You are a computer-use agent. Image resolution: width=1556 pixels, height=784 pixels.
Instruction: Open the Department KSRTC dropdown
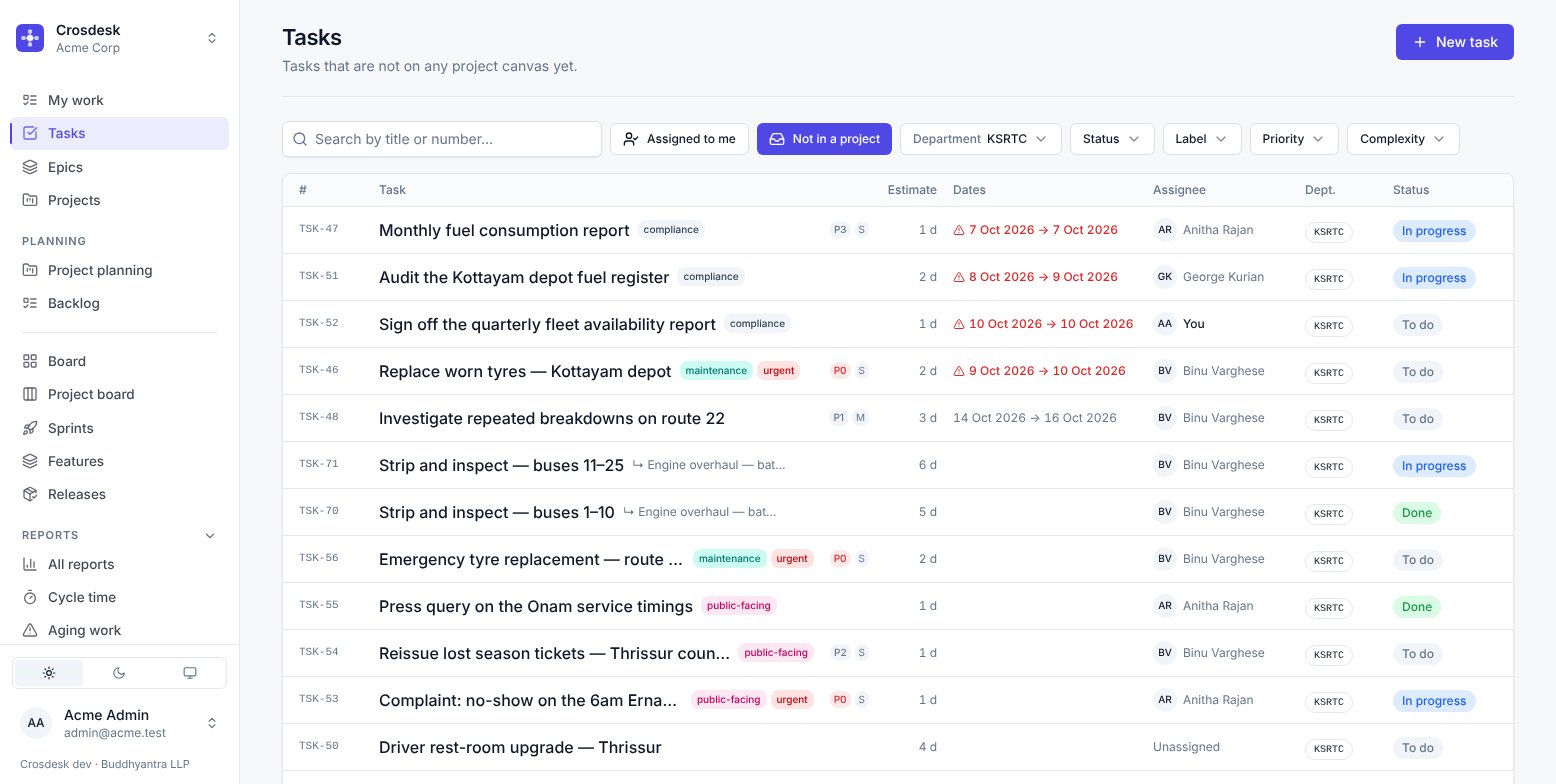click(x=981, y=139)
